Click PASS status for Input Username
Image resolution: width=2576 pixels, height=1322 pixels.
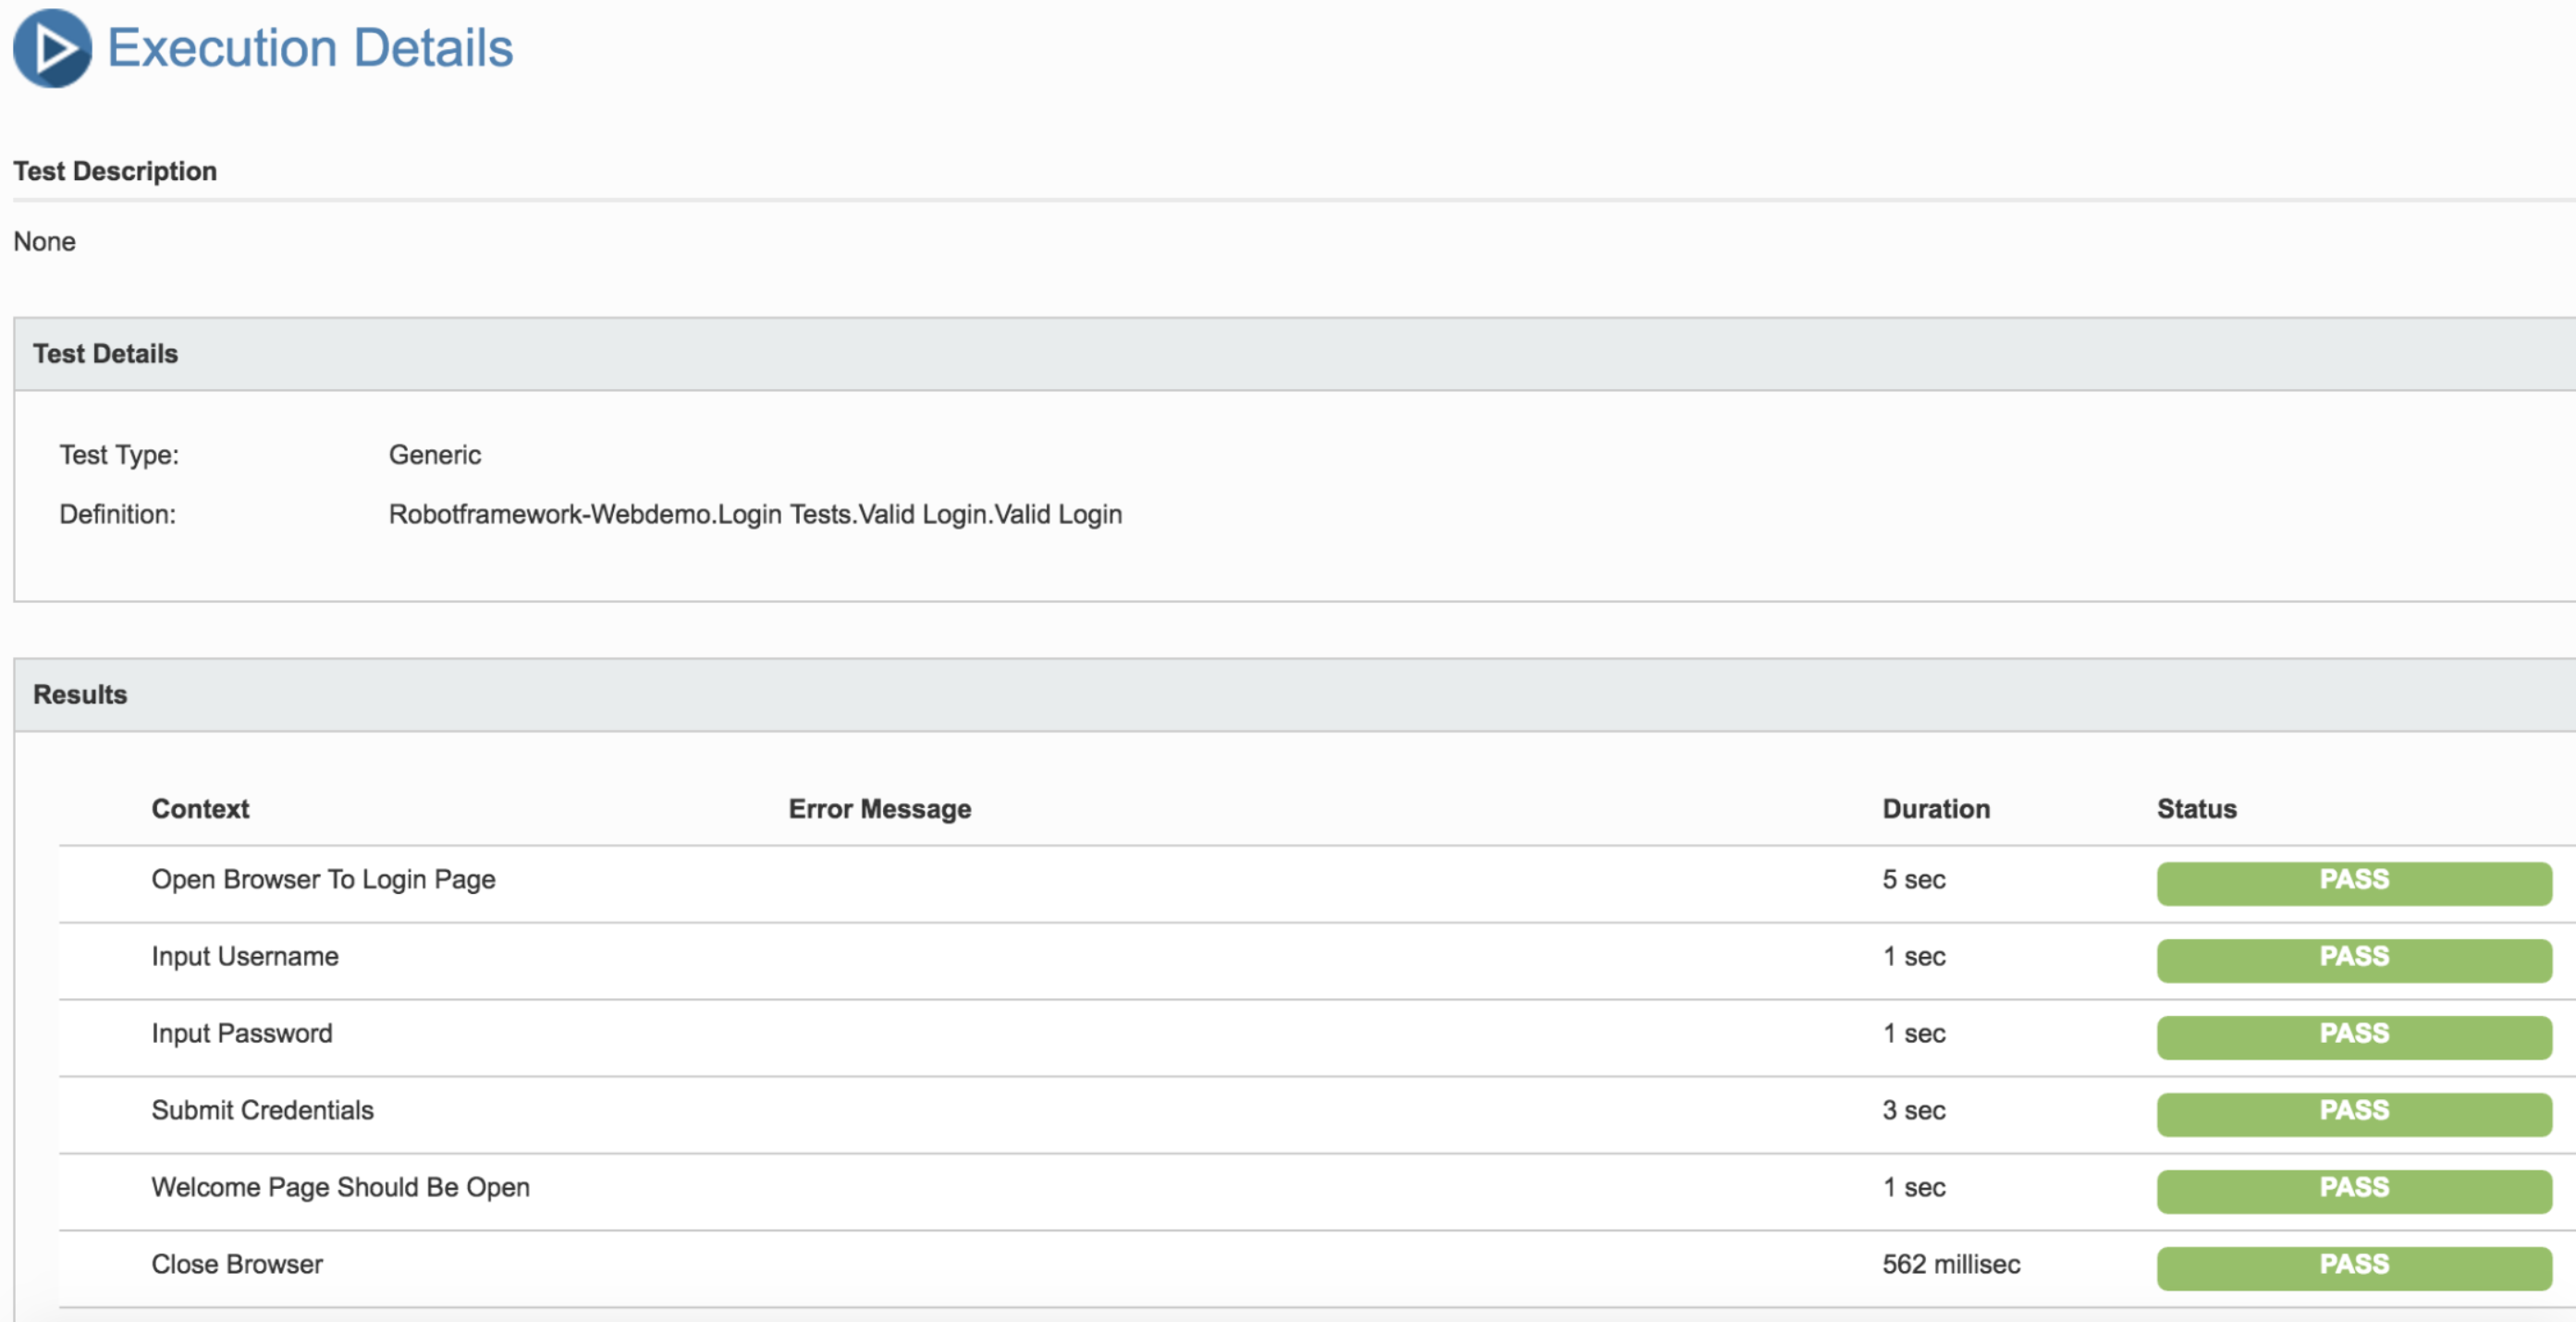(x=2354, y=961)
